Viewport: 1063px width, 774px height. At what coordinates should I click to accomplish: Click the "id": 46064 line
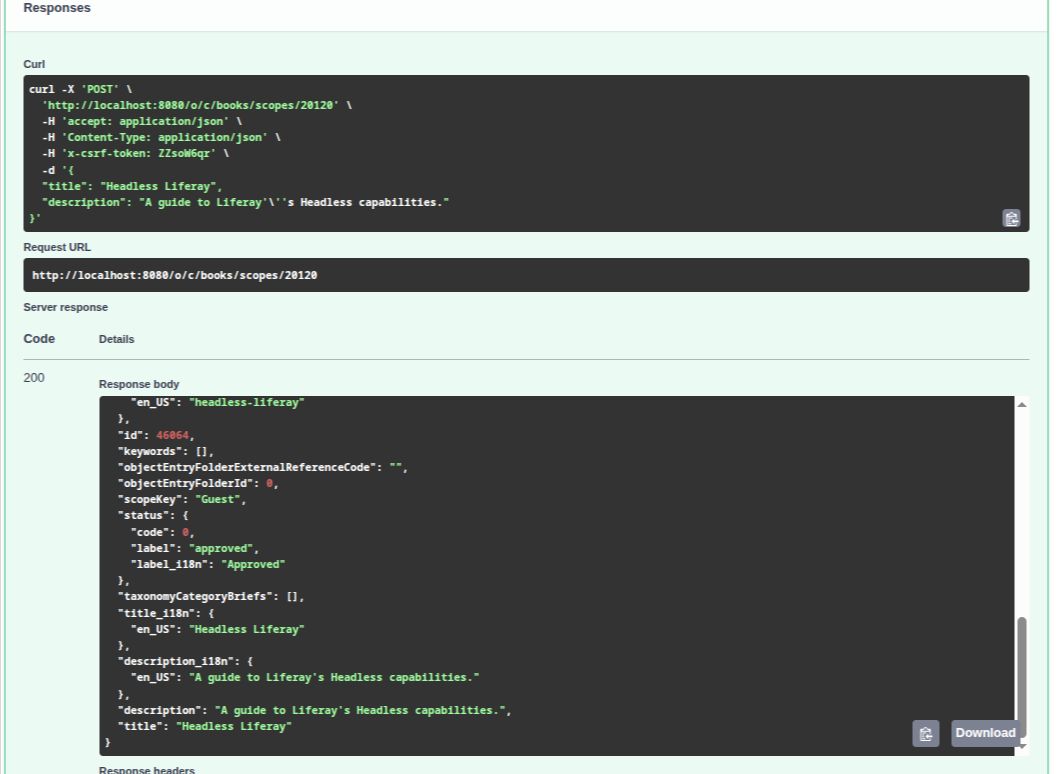click(x=157, y=435)
